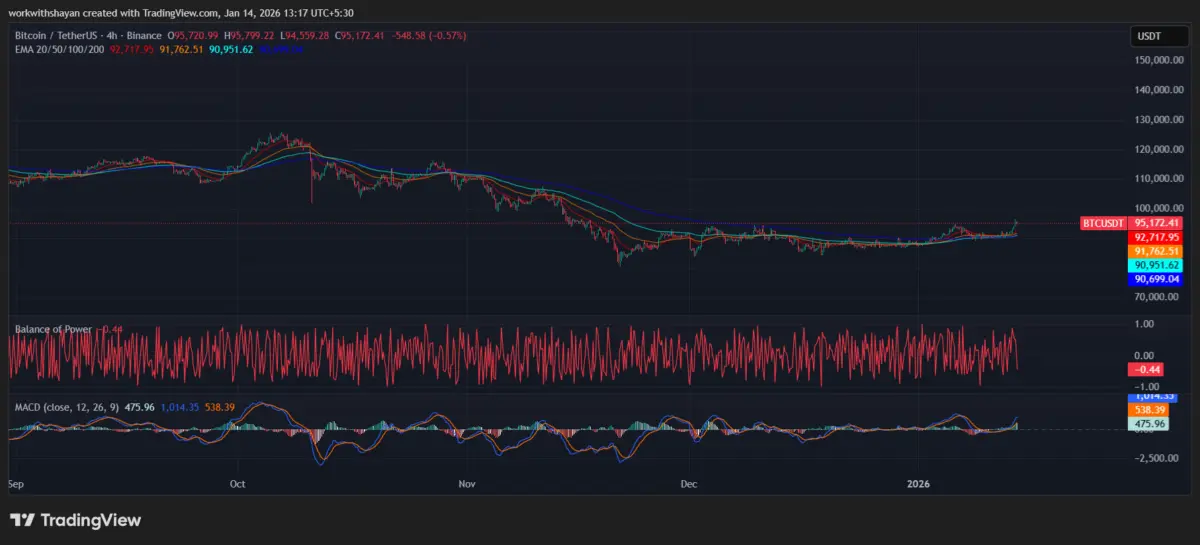1200x545 pixels.
Task: Click the 1.00 Balance of Power axis label
Action: point(1144,324)
